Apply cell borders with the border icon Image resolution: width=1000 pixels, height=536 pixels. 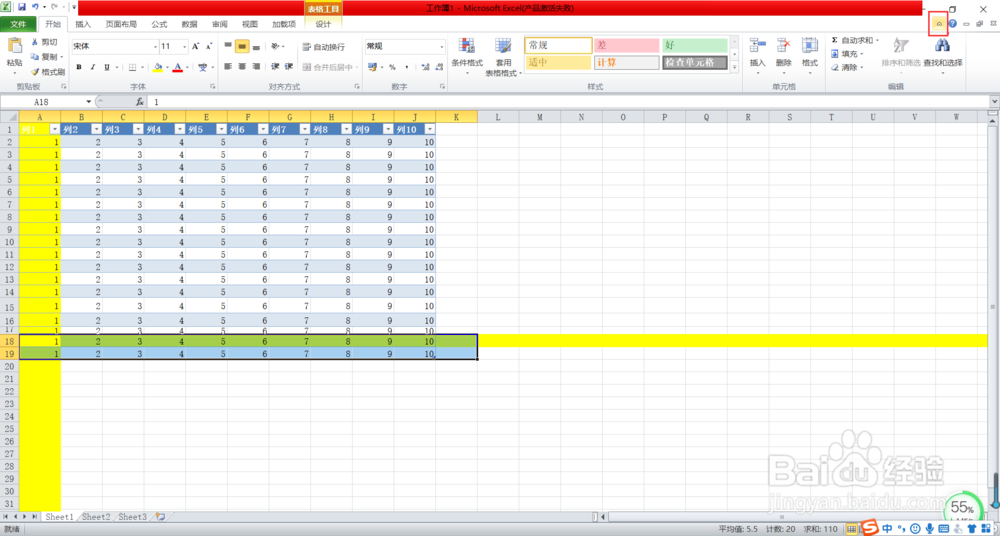[133, 67]
